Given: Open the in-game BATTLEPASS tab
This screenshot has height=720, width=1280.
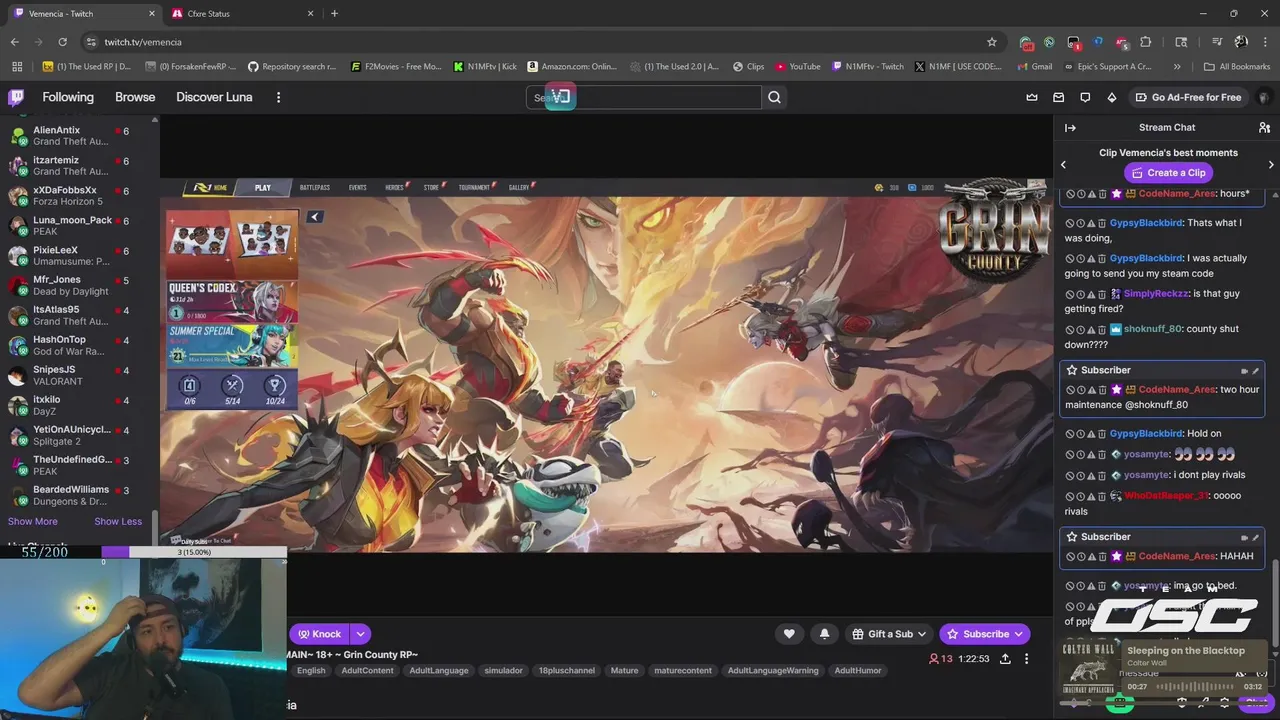Looking at the screenshot, I should tap(314, 188).
